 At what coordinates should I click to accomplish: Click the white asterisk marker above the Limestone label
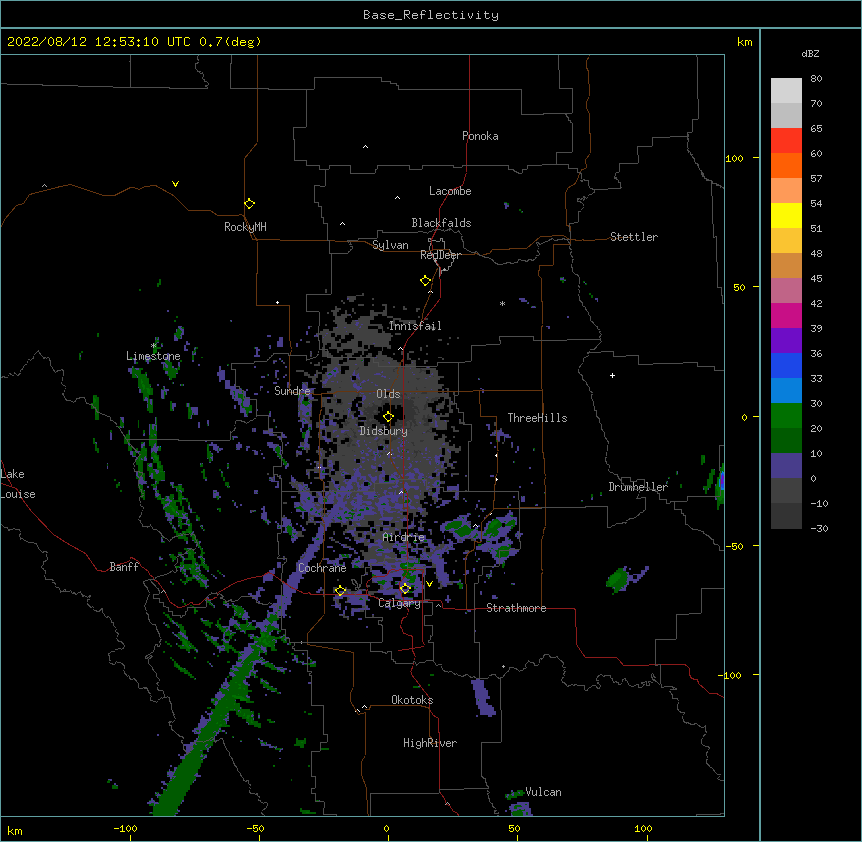154,346
